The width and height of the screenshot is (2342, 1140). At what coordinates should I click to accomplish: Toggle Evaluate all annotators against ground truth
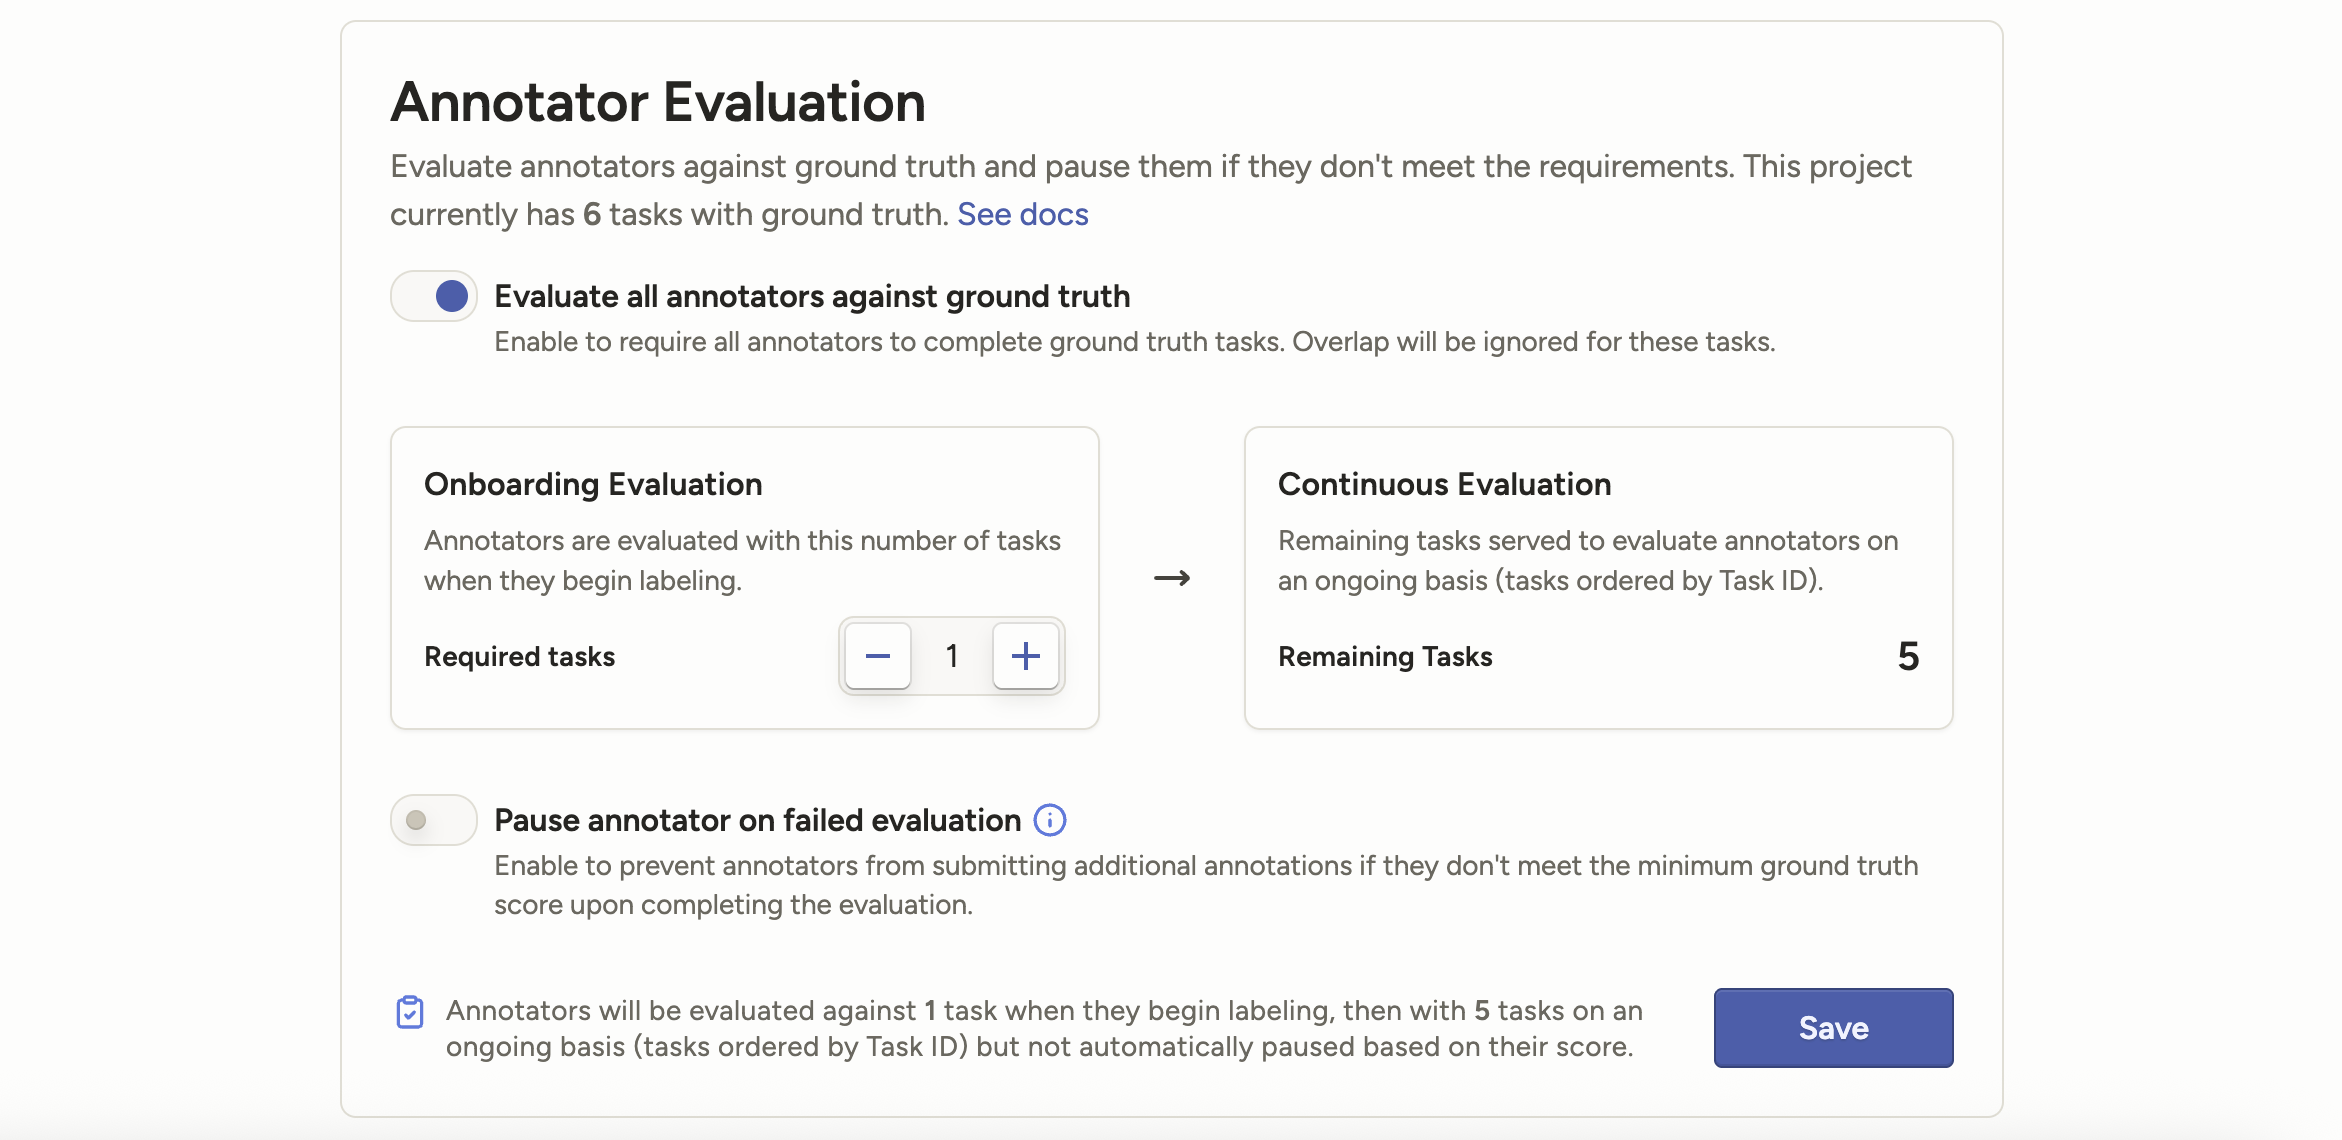434,296
